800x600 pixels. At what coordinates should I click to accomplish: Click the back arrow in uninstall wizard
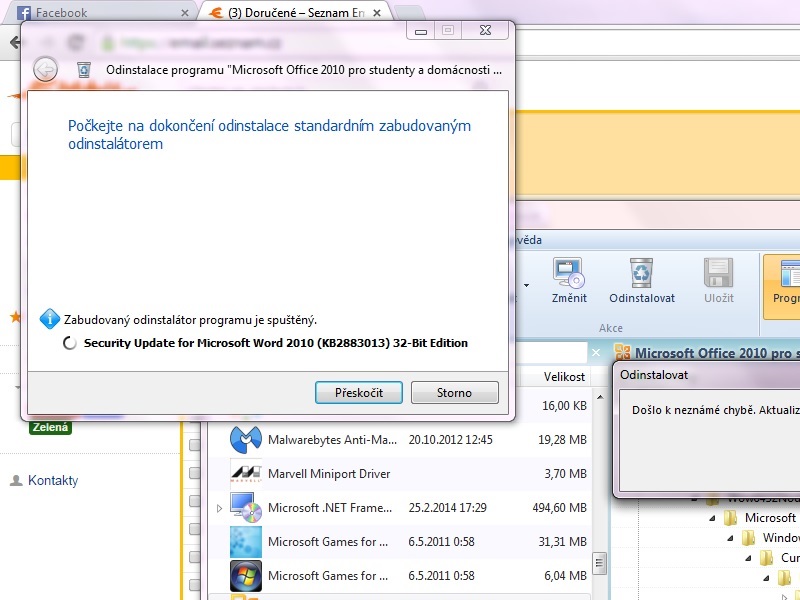point(45,69)
